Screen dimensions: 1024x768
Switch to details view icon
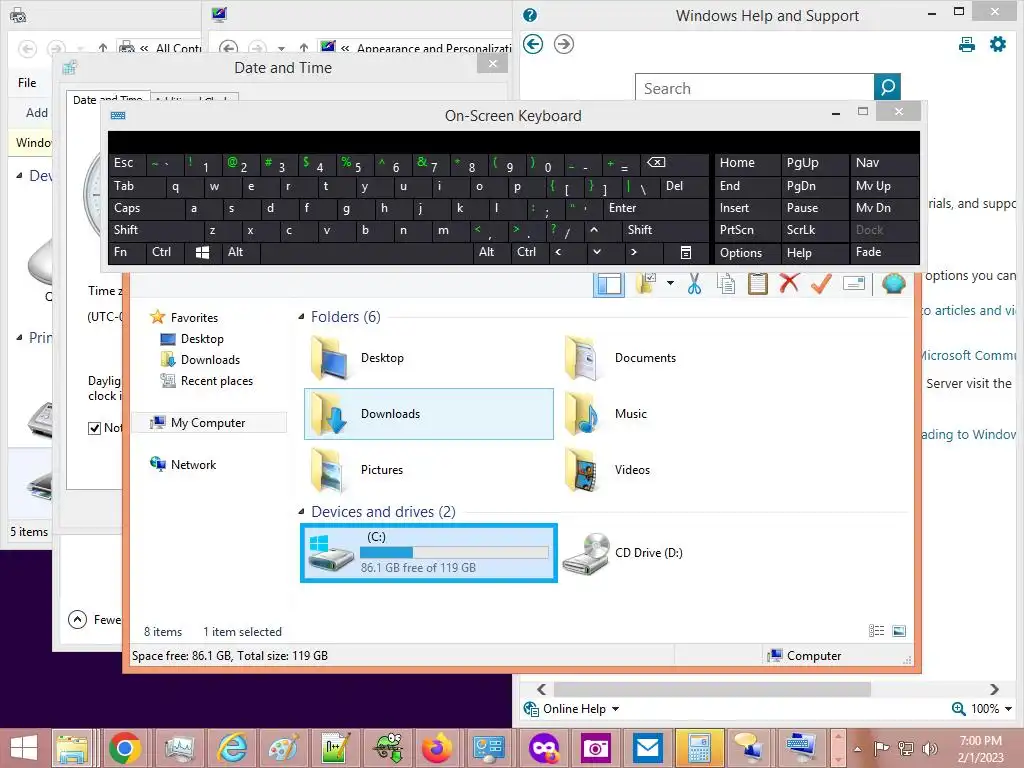coord(876,630)
